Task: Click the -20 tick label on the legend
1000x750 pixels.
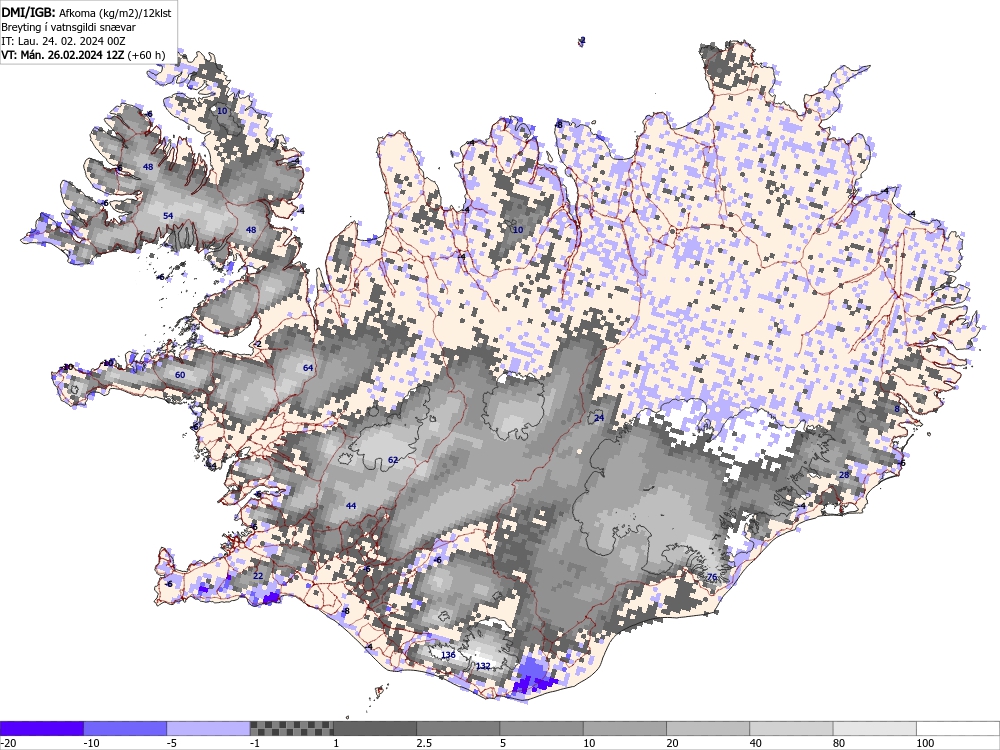Action: 8,743
